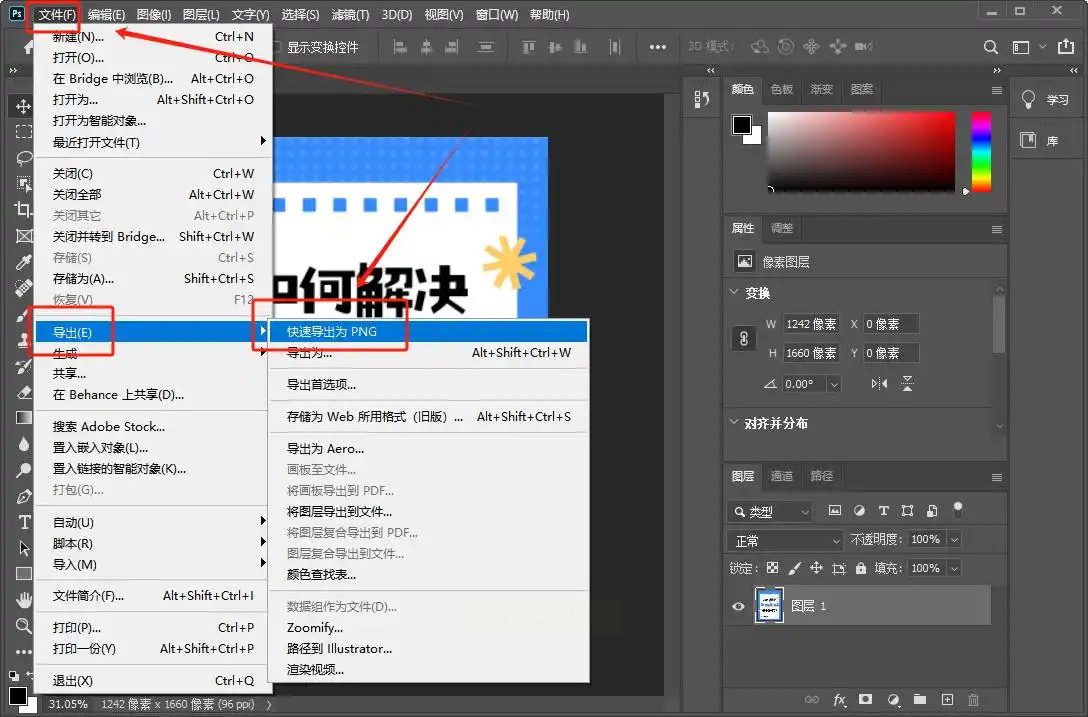
Task: Click the delete layer trash icon
Action: [973, 700]
